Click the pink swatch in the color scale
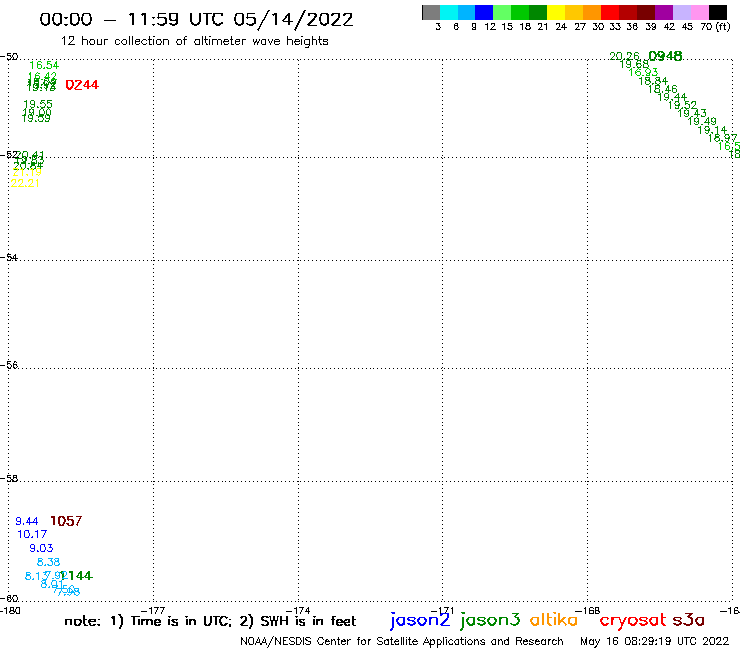Screen dimensions: 740x650 coord(699,12)
